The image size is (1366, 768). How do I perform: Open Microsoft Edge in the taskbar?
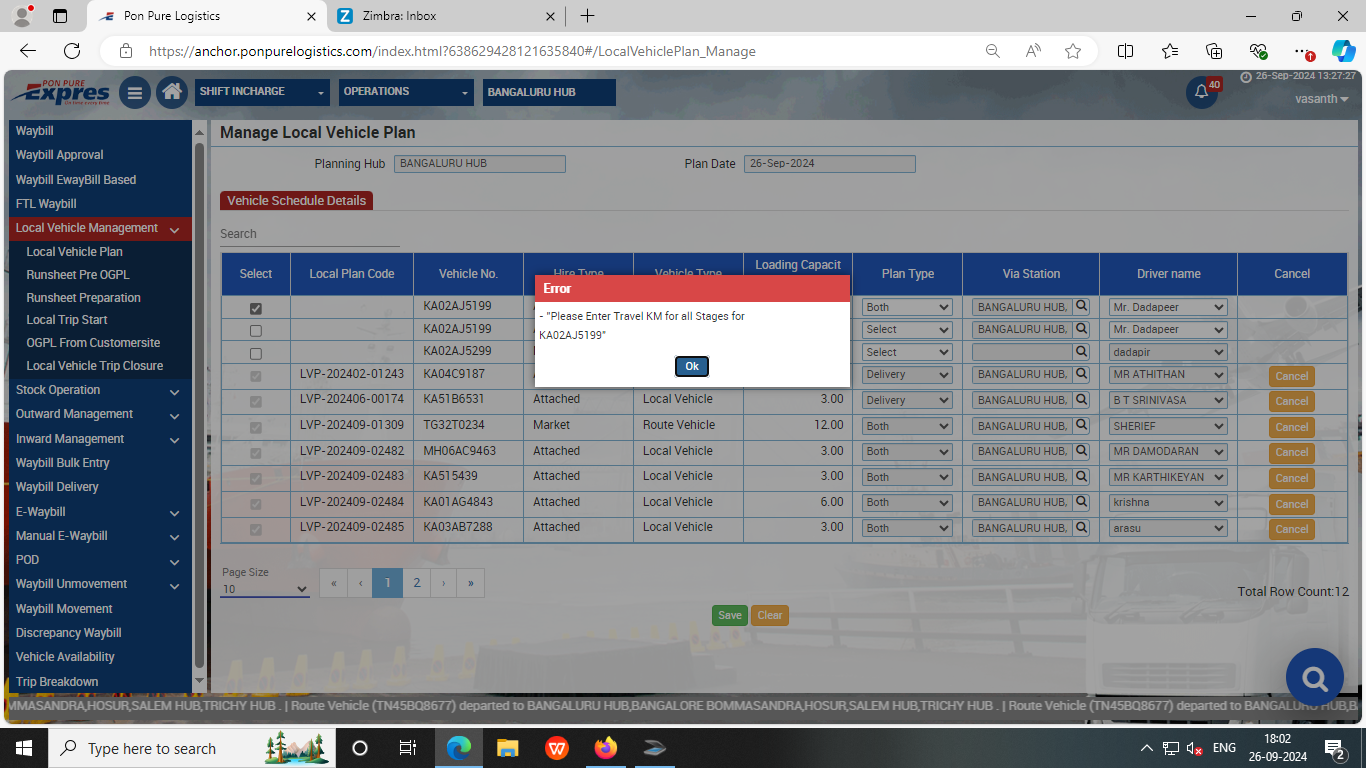pos(459,748)
